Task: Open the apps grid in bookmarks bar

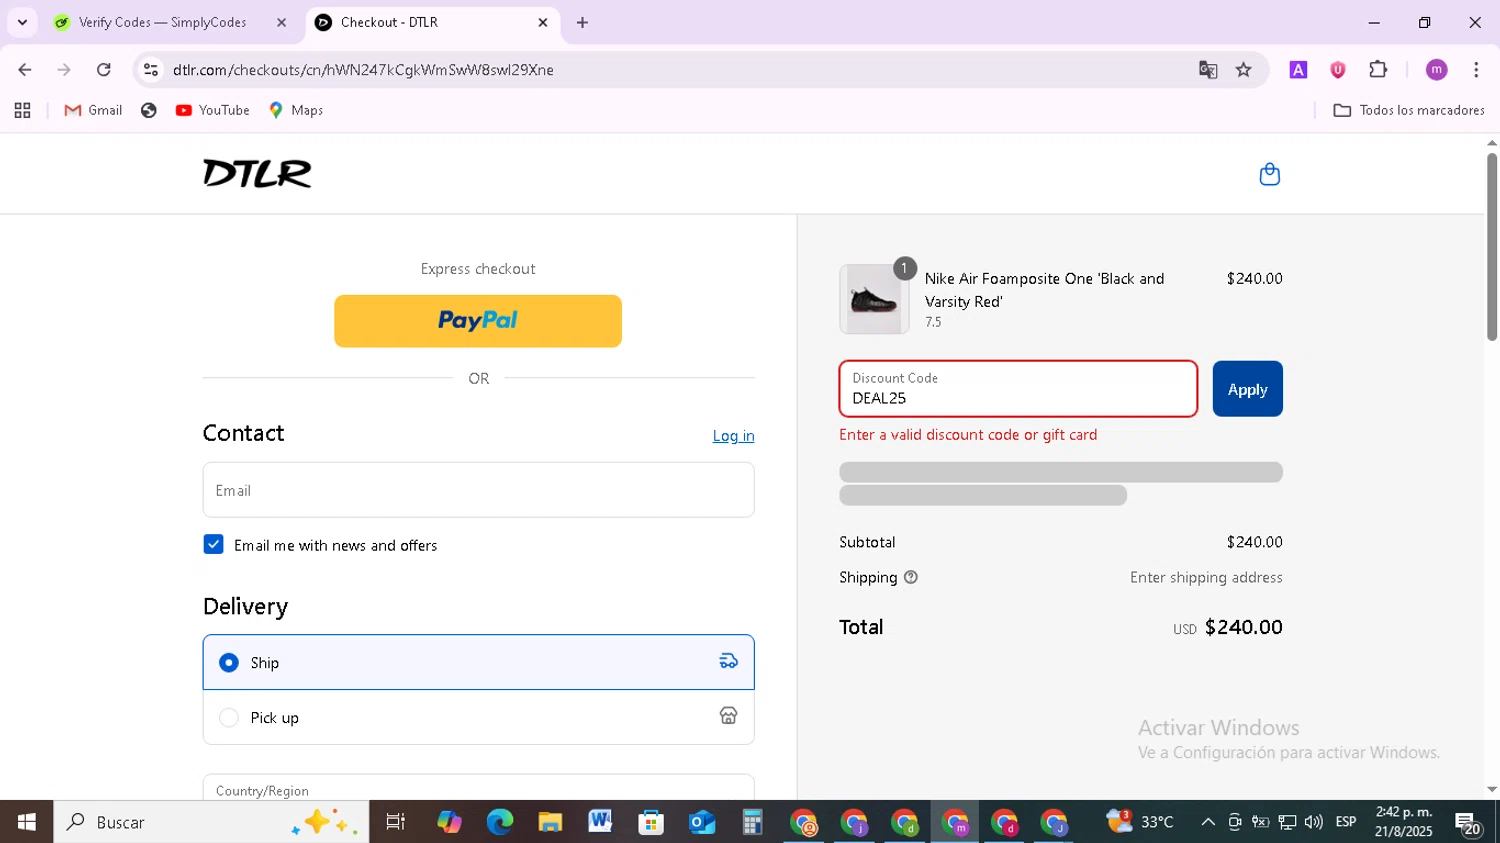Action: [22, 110]
